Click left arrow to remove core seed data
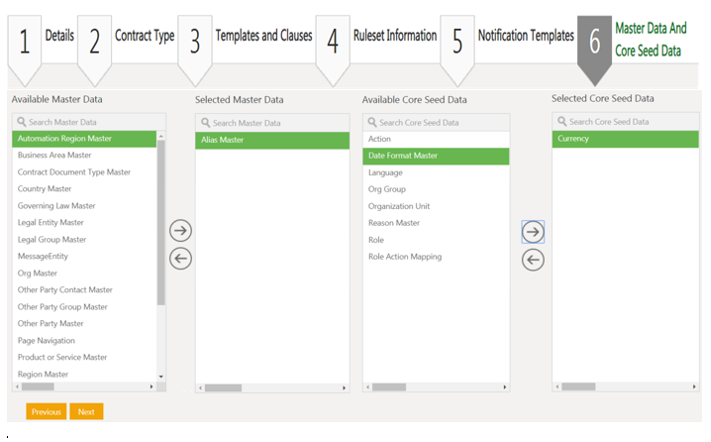This screenshot has width=711, height=442. click(x=533, y=260)
